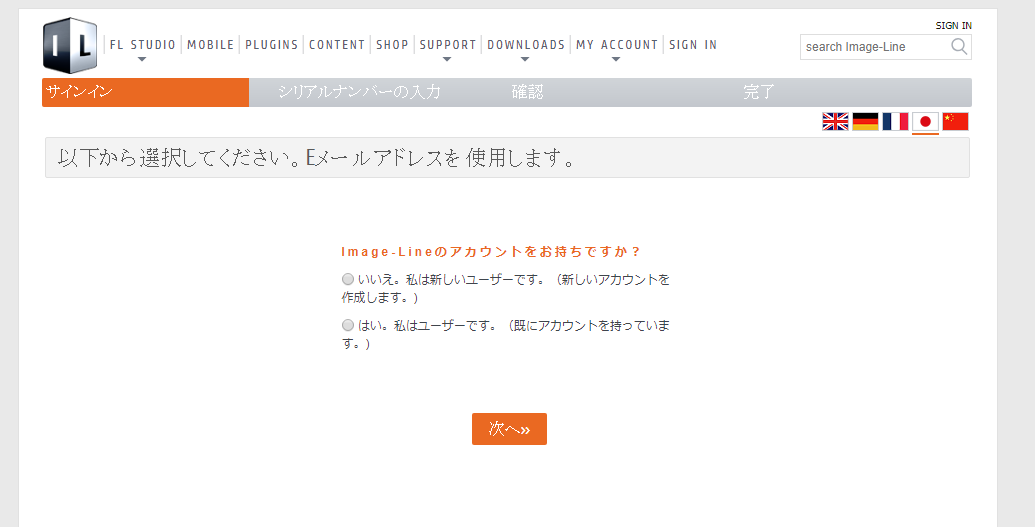The height and width of the screenshot is (527, 1035).
Task: Open the SUPPORT menu item
Action: (448, 45)
